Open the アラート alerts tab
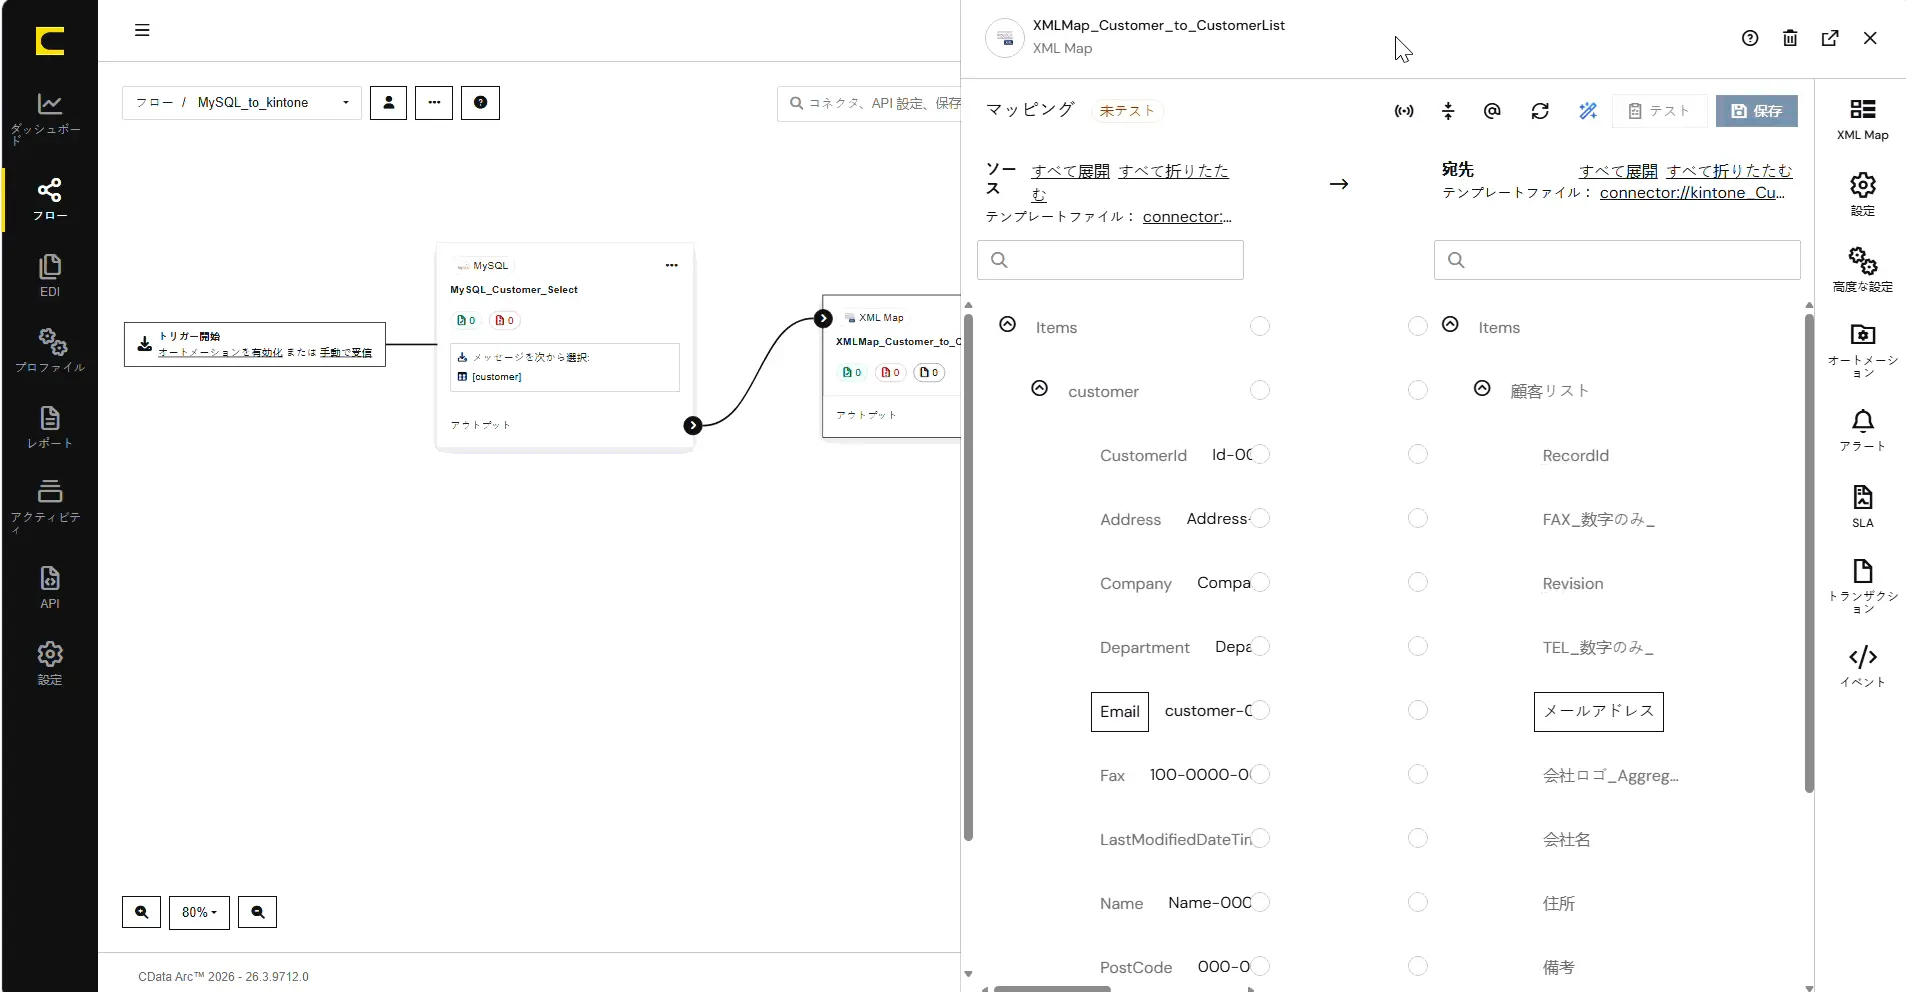1906x992 pixels. click(1862, 430)
